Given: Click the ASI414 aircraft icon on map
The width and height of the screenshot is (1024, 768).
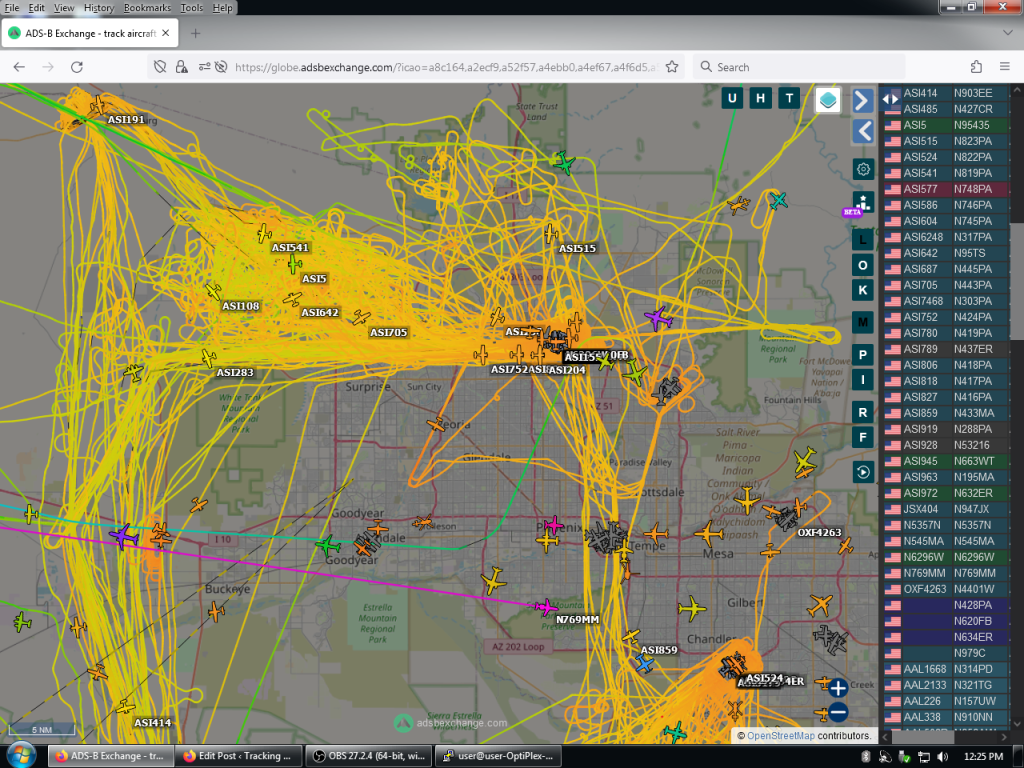Looking at the screenshot, I should [x=125, y=707].
